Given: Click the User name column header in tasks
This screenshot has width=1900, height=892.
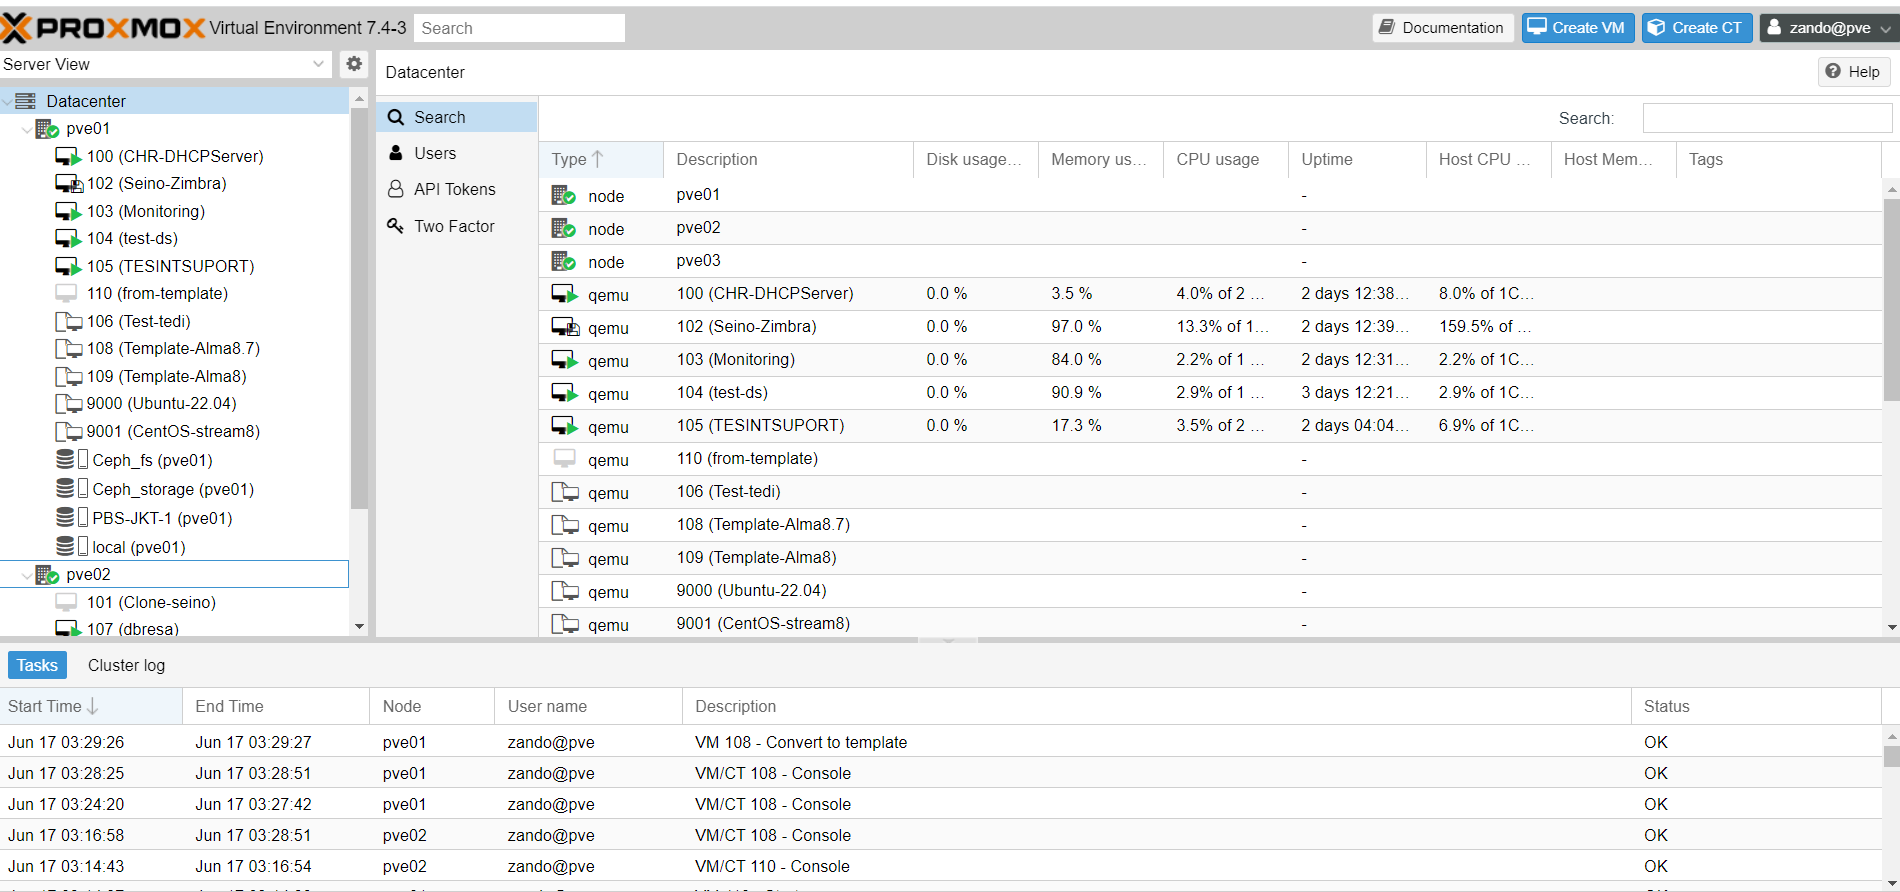Looking at the screenshot, I should click(x=588, y=706).
